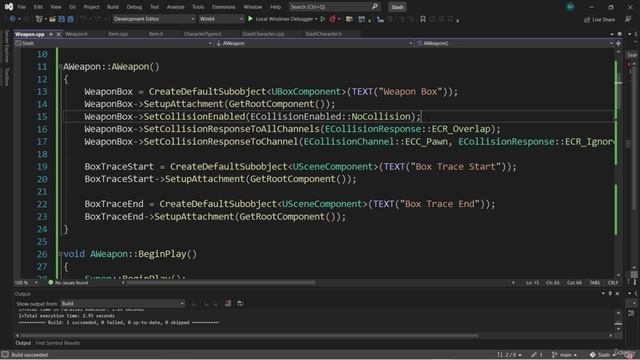Viewport: 640px width, 360px height.
Task: Click the Slash solution name button
Action: (397, 7)
